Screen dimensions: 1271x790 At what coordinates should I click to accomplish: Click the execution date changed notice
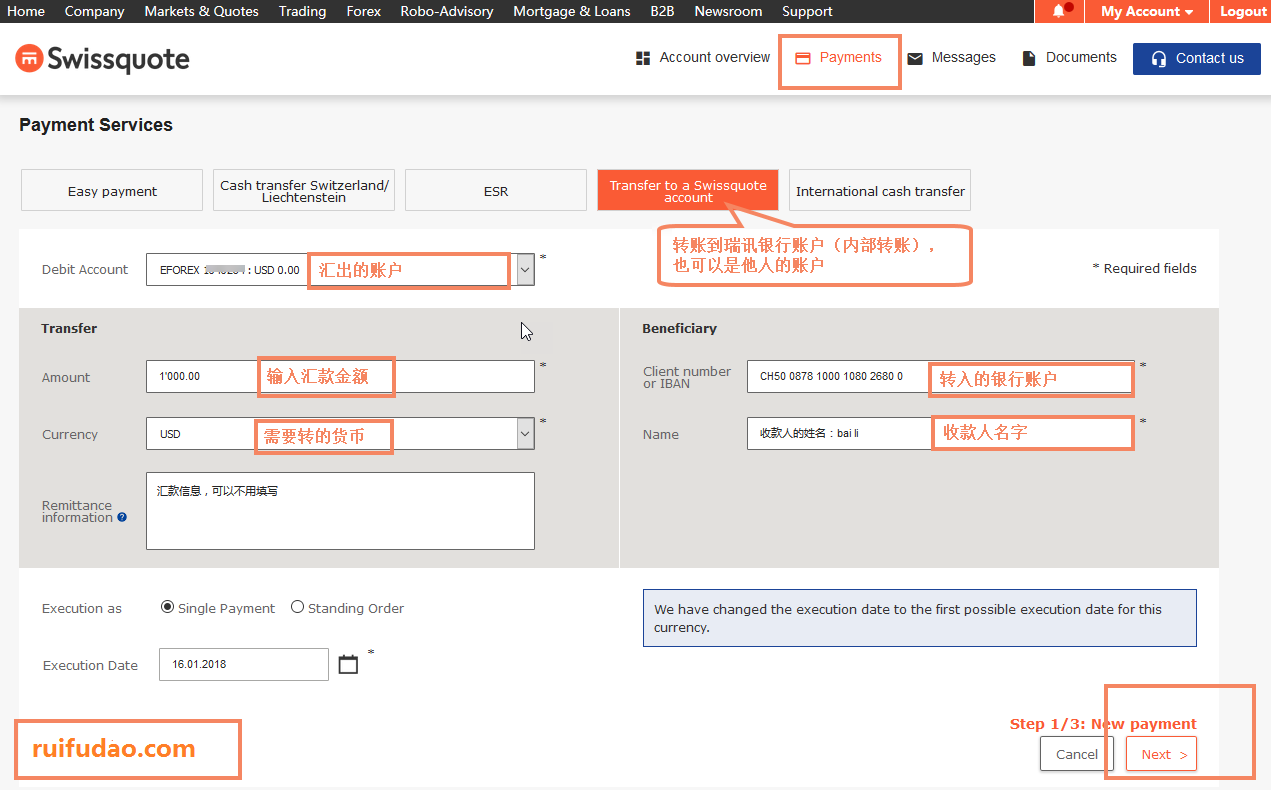click(919, 618)
